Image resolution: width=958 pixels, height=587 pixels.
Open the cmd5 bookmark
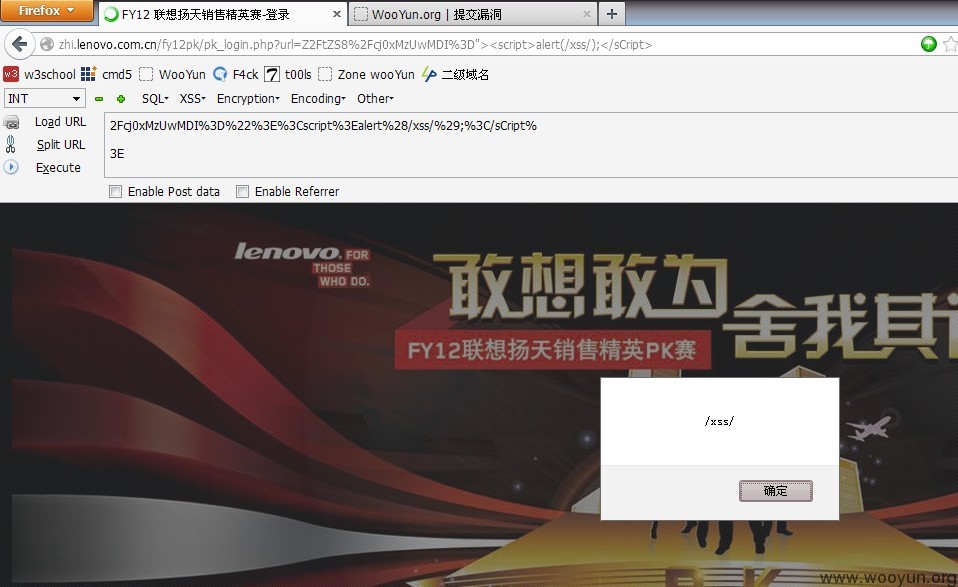coord(106,75)
